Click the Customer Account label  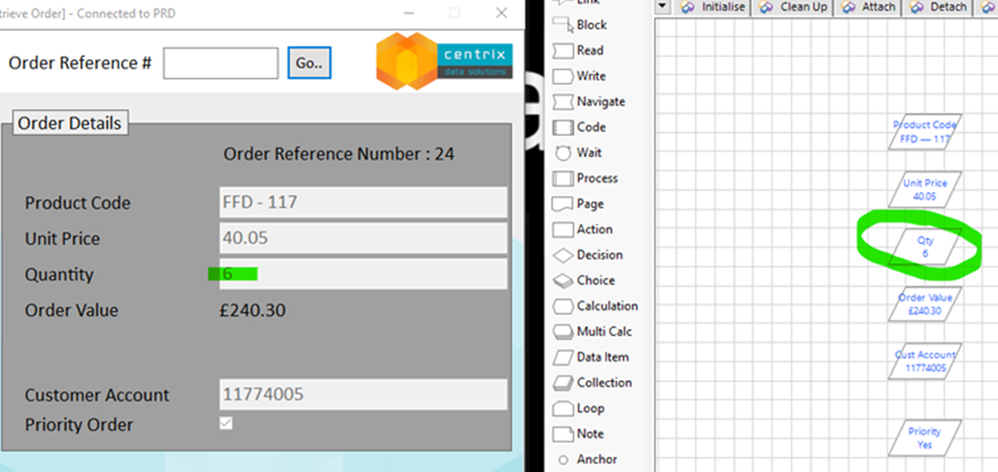(97, 395)
